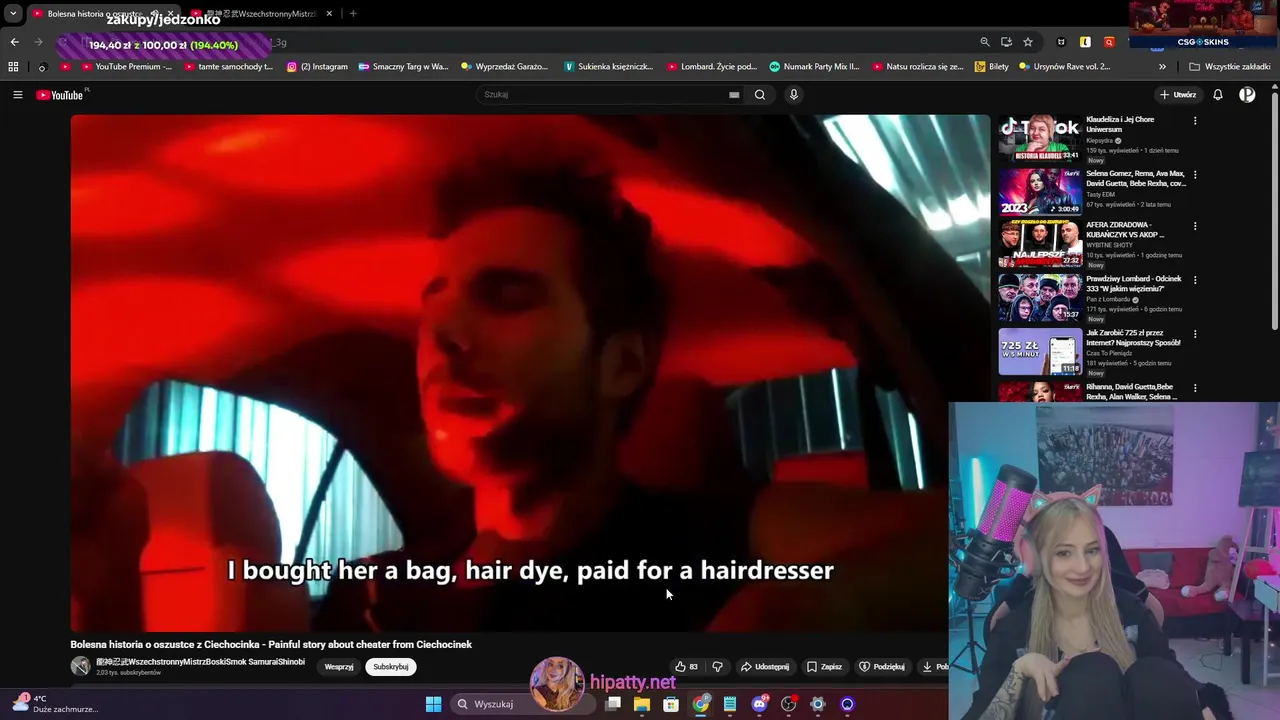Click the taskbar search box 'Wyszukaj'

point(523,704)
